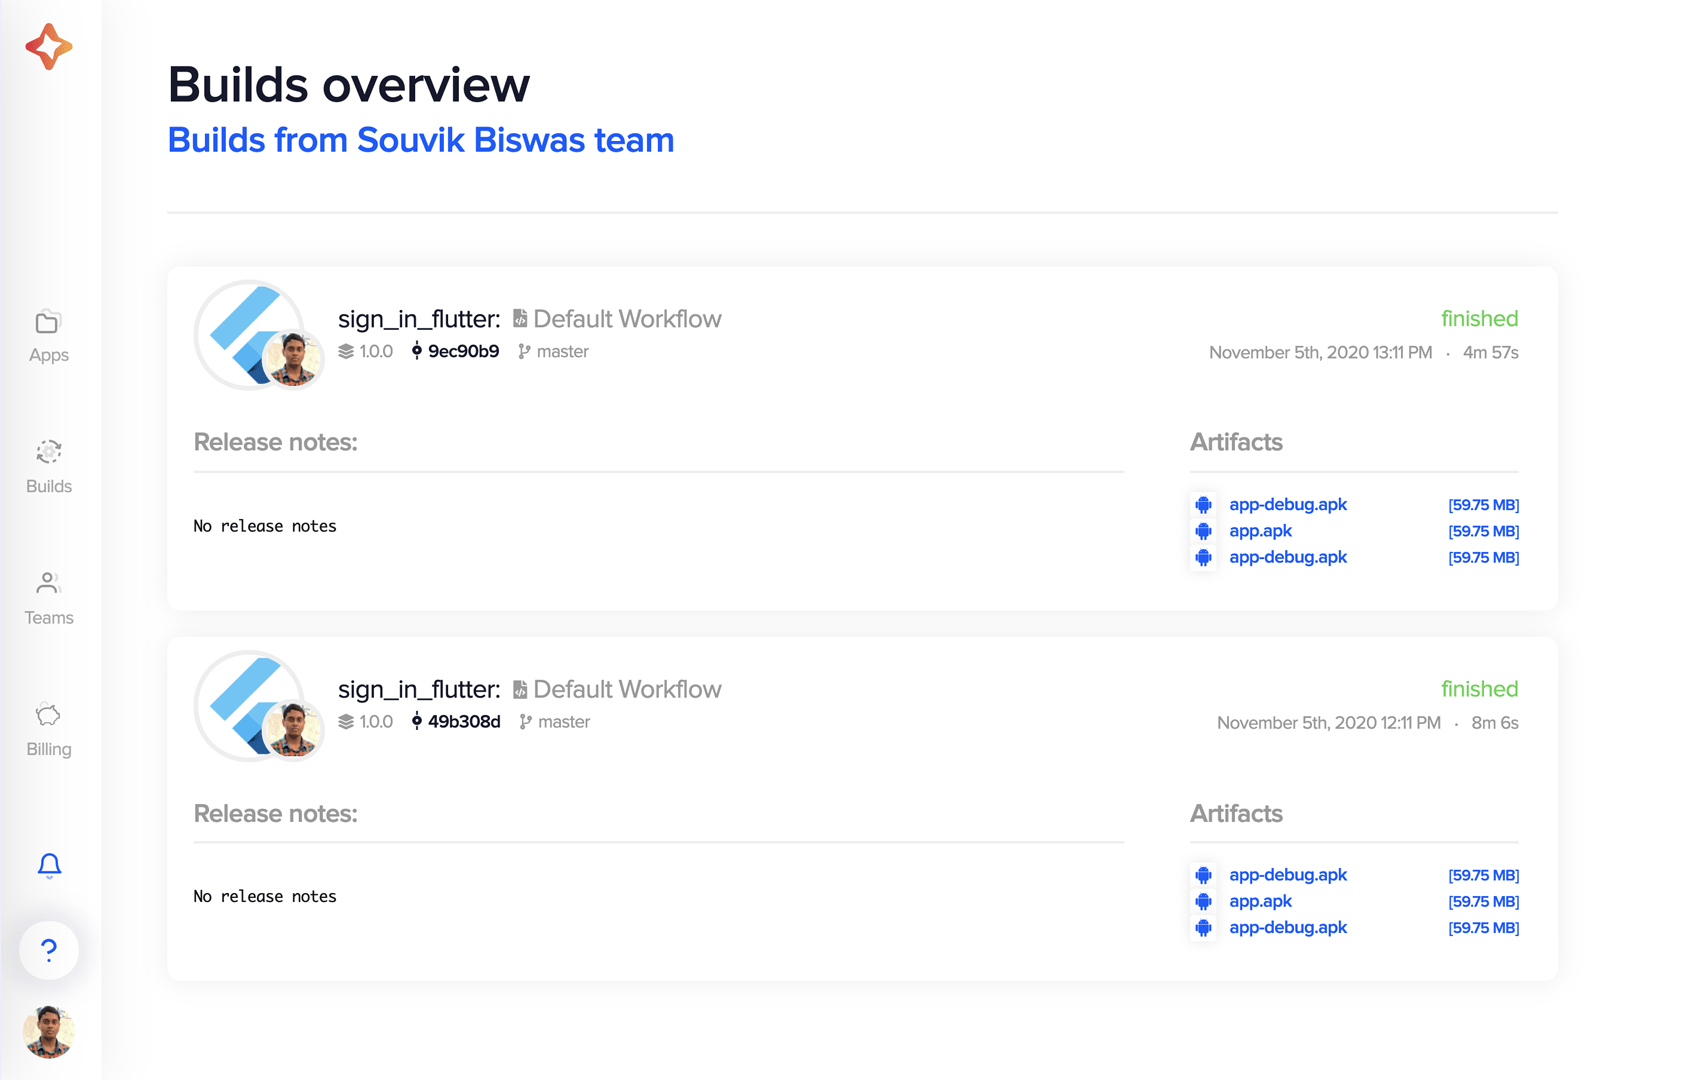Click workflow file icon in build 49b308d

click(520, 689)
